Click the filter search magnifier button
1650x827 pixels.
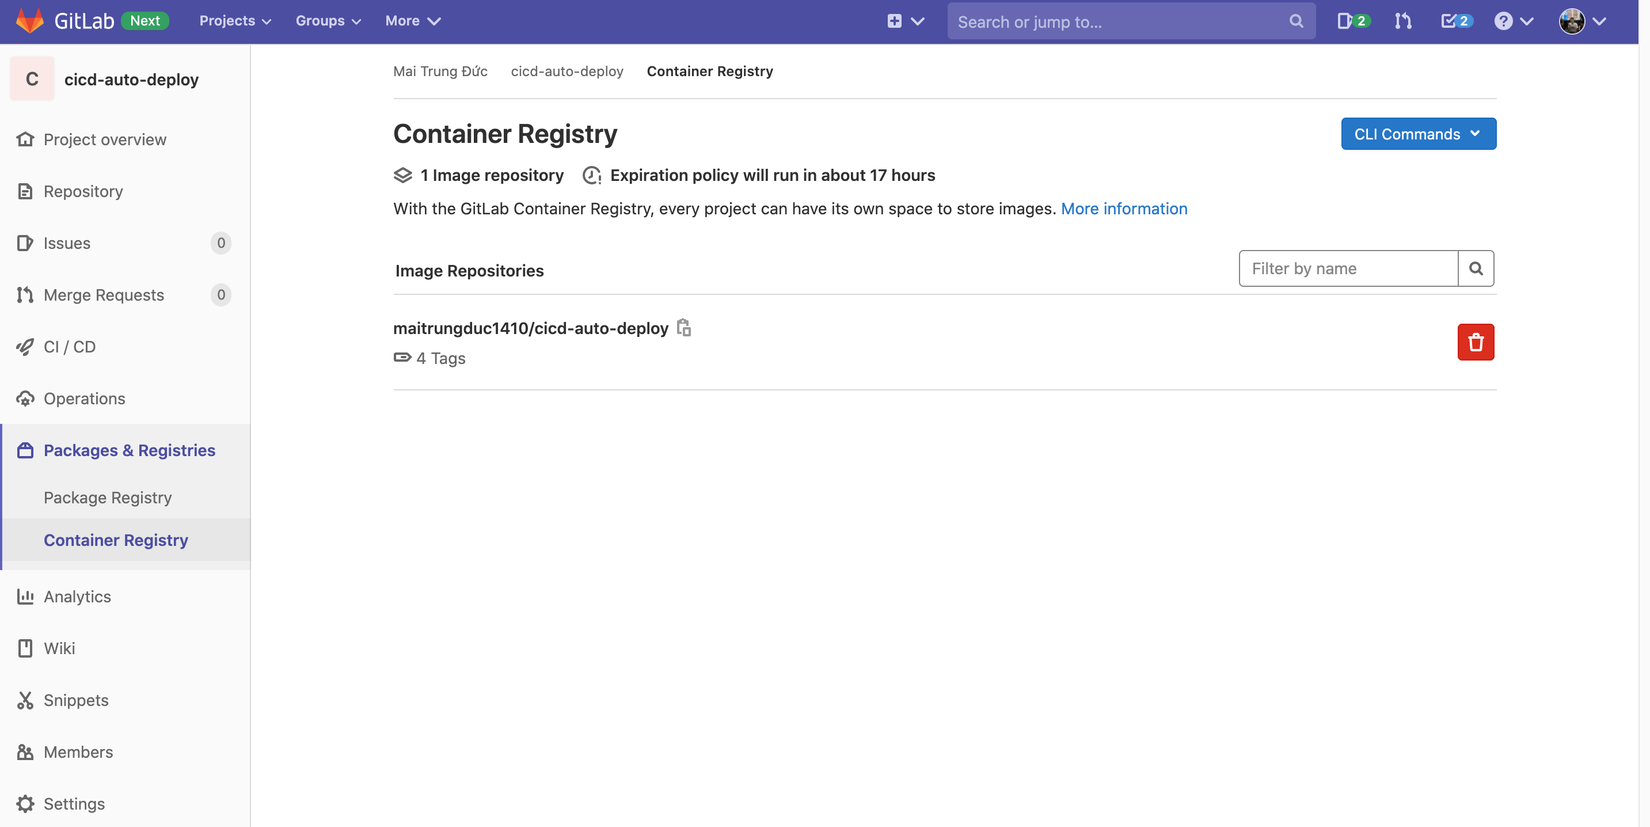[1476, 268]
